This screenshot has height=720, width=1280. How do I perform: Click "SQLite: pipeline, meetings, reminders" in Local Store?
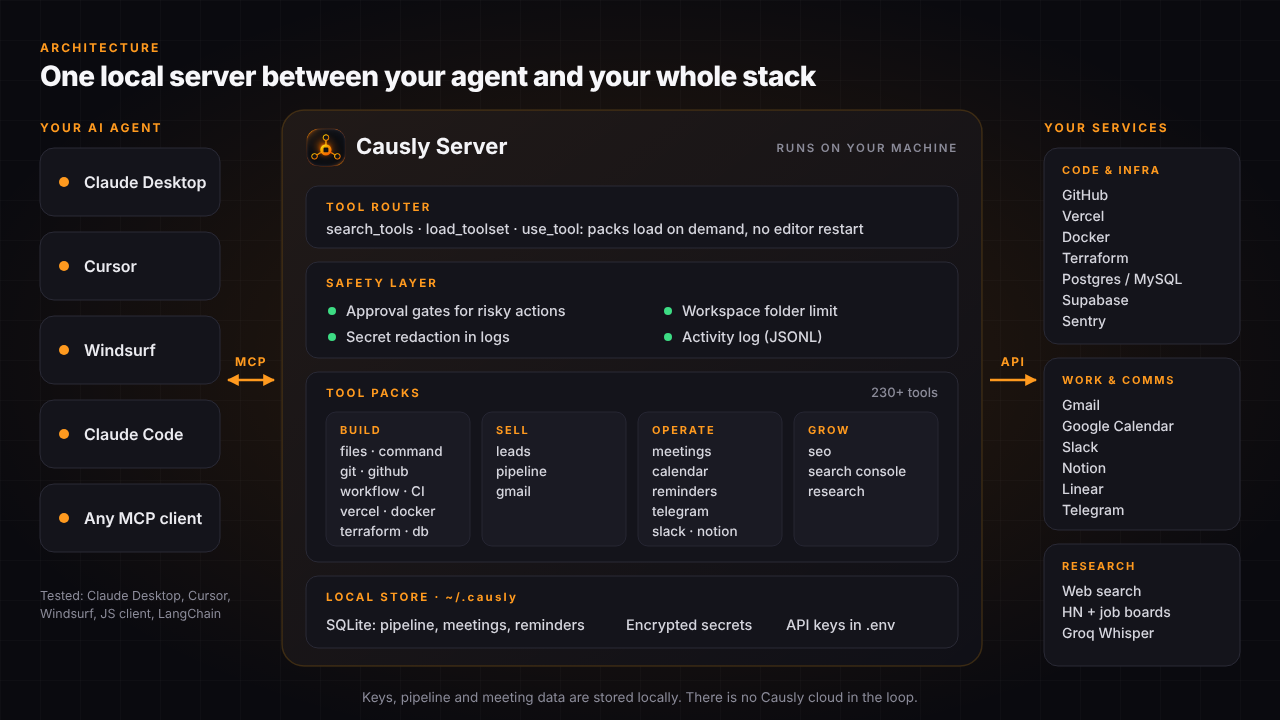coord(455,625)
